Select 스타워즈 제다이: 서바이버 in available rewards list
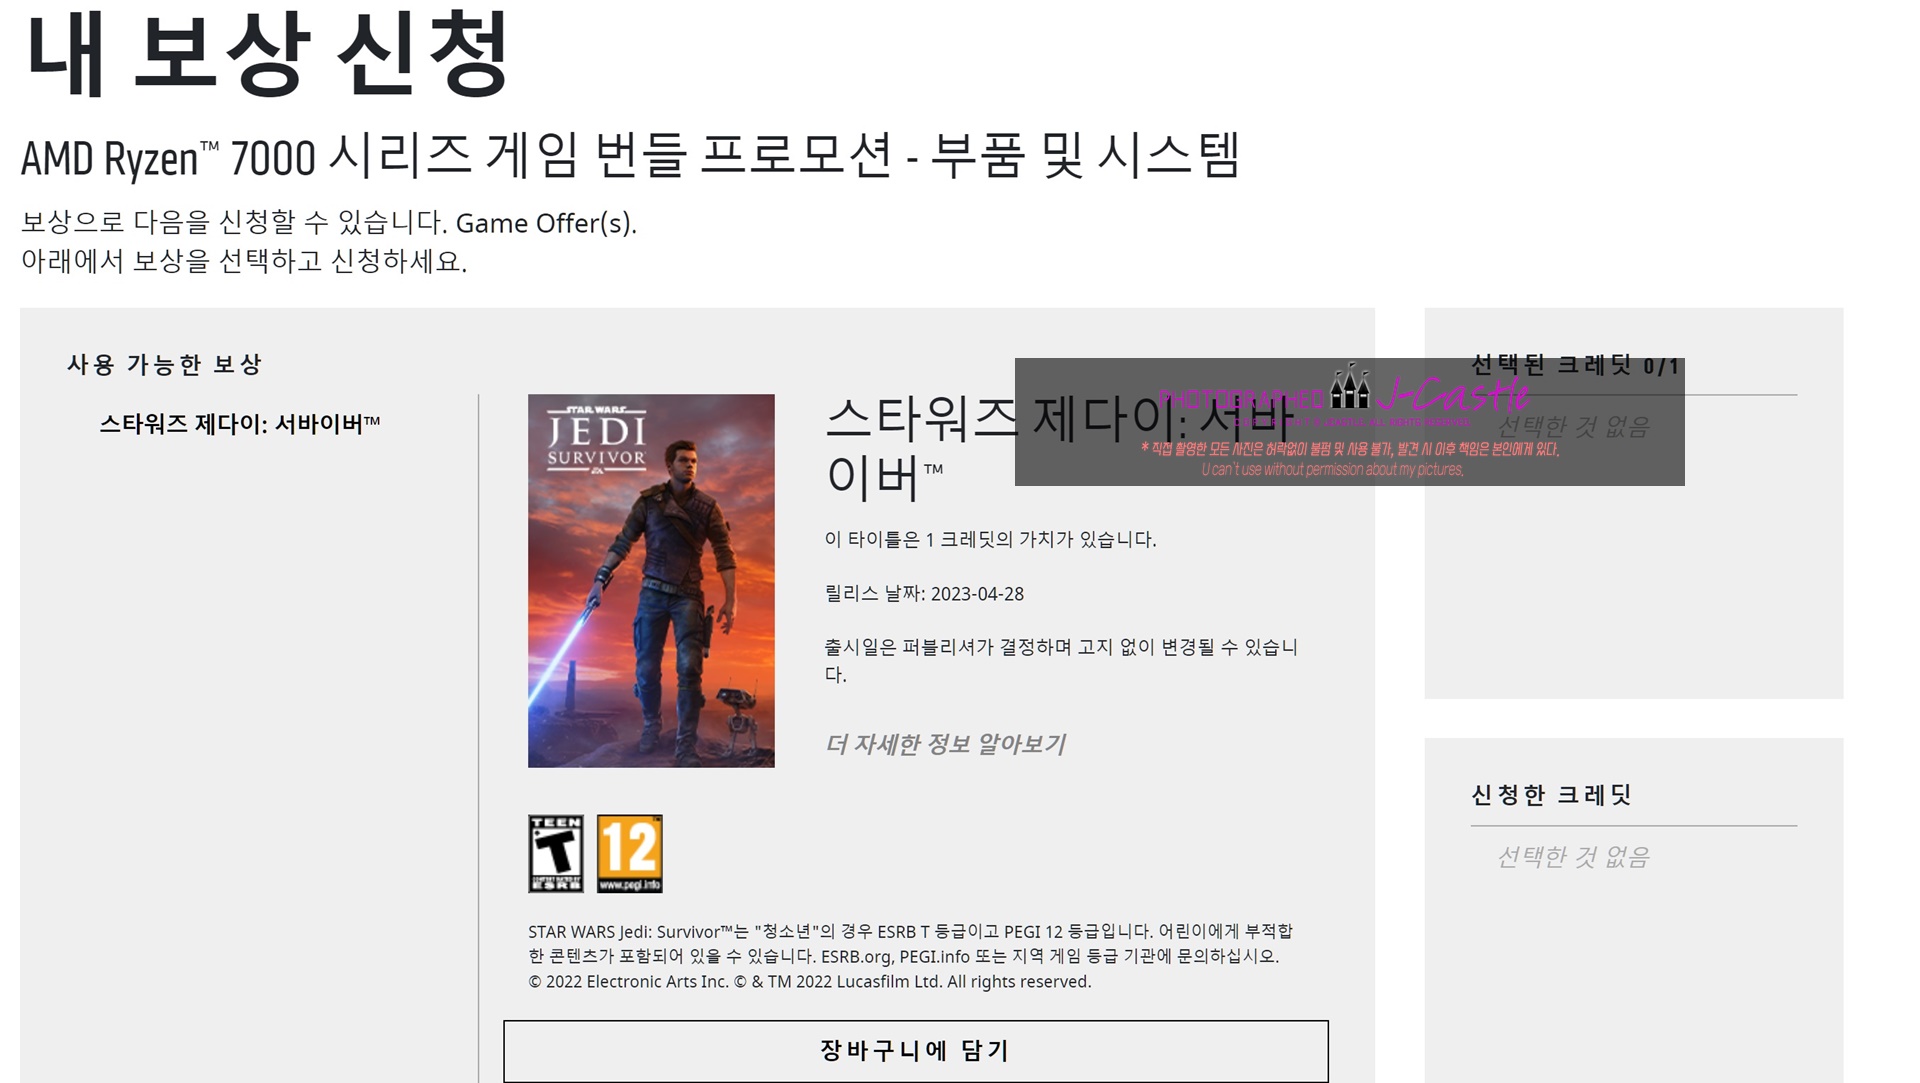 (x=240, y=424)
